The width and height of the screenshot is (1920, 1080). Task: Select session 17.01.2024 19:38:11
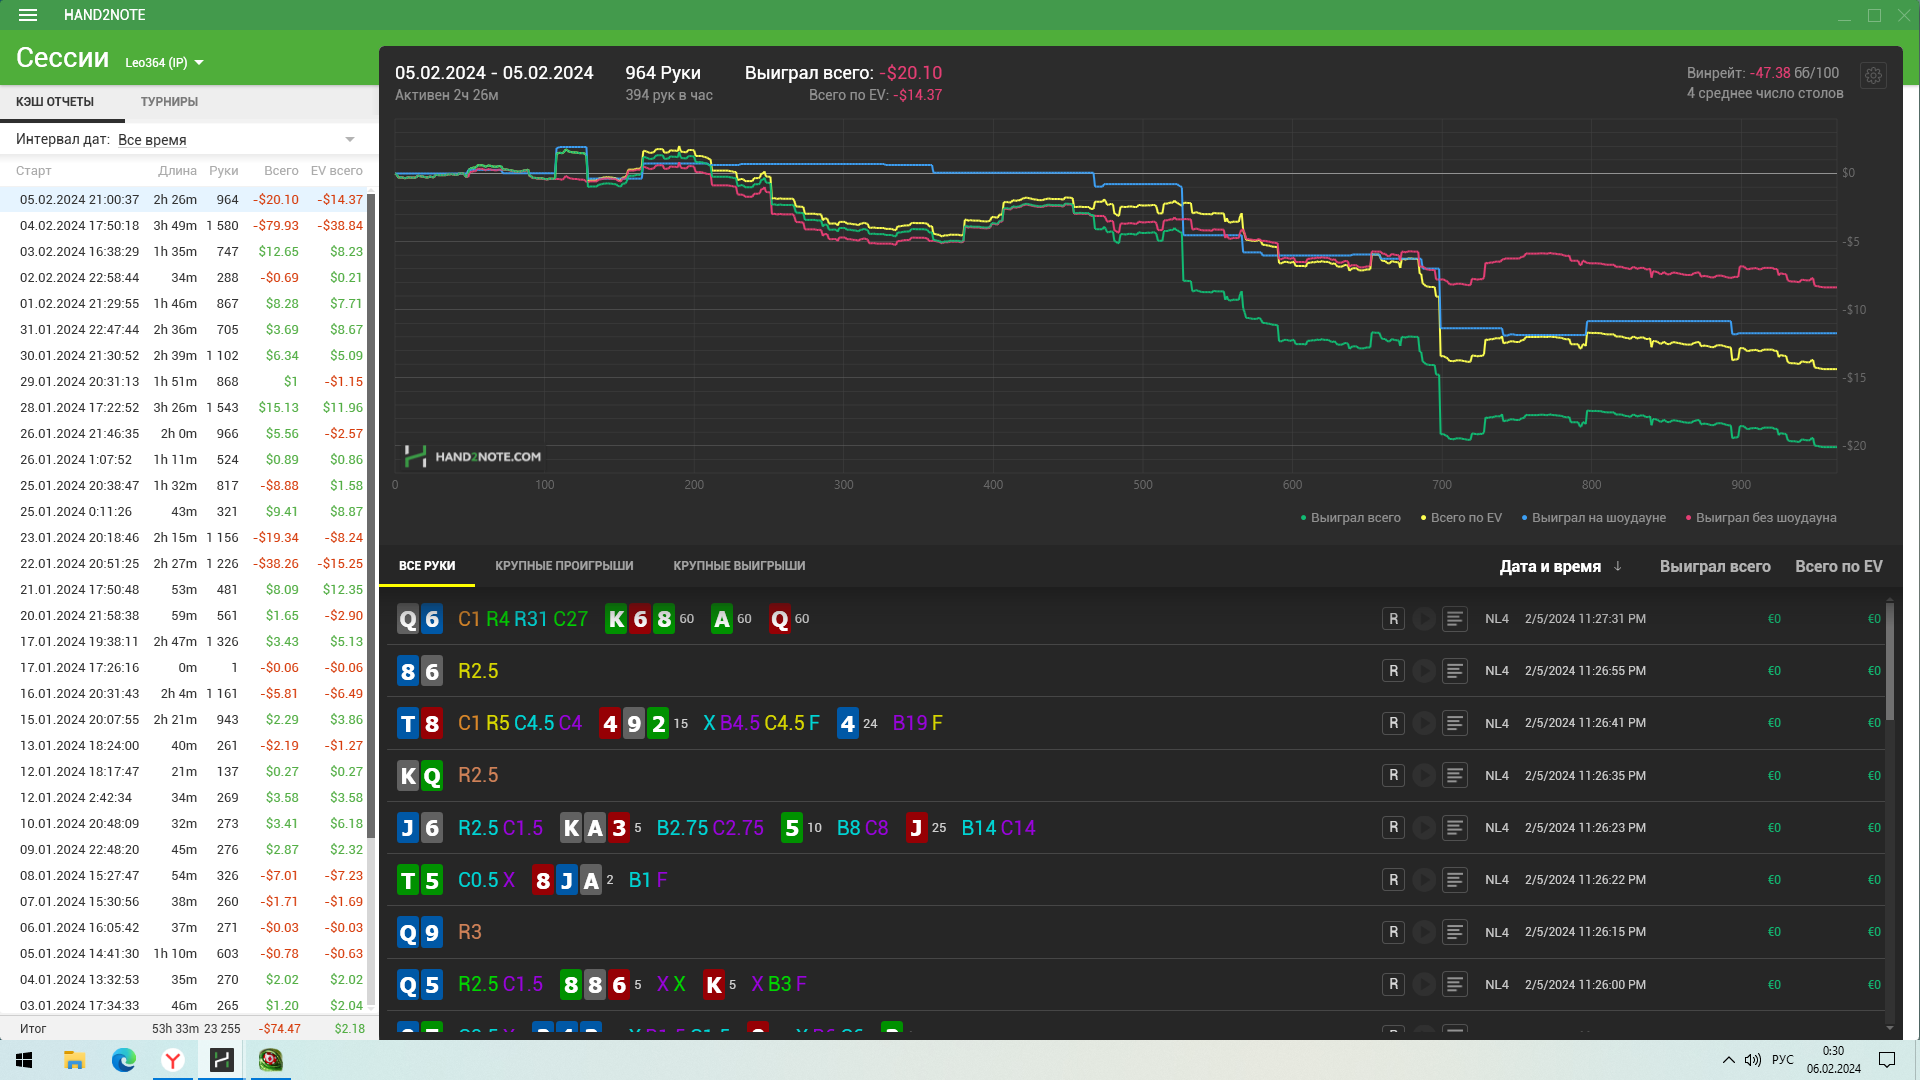point(184,642)
